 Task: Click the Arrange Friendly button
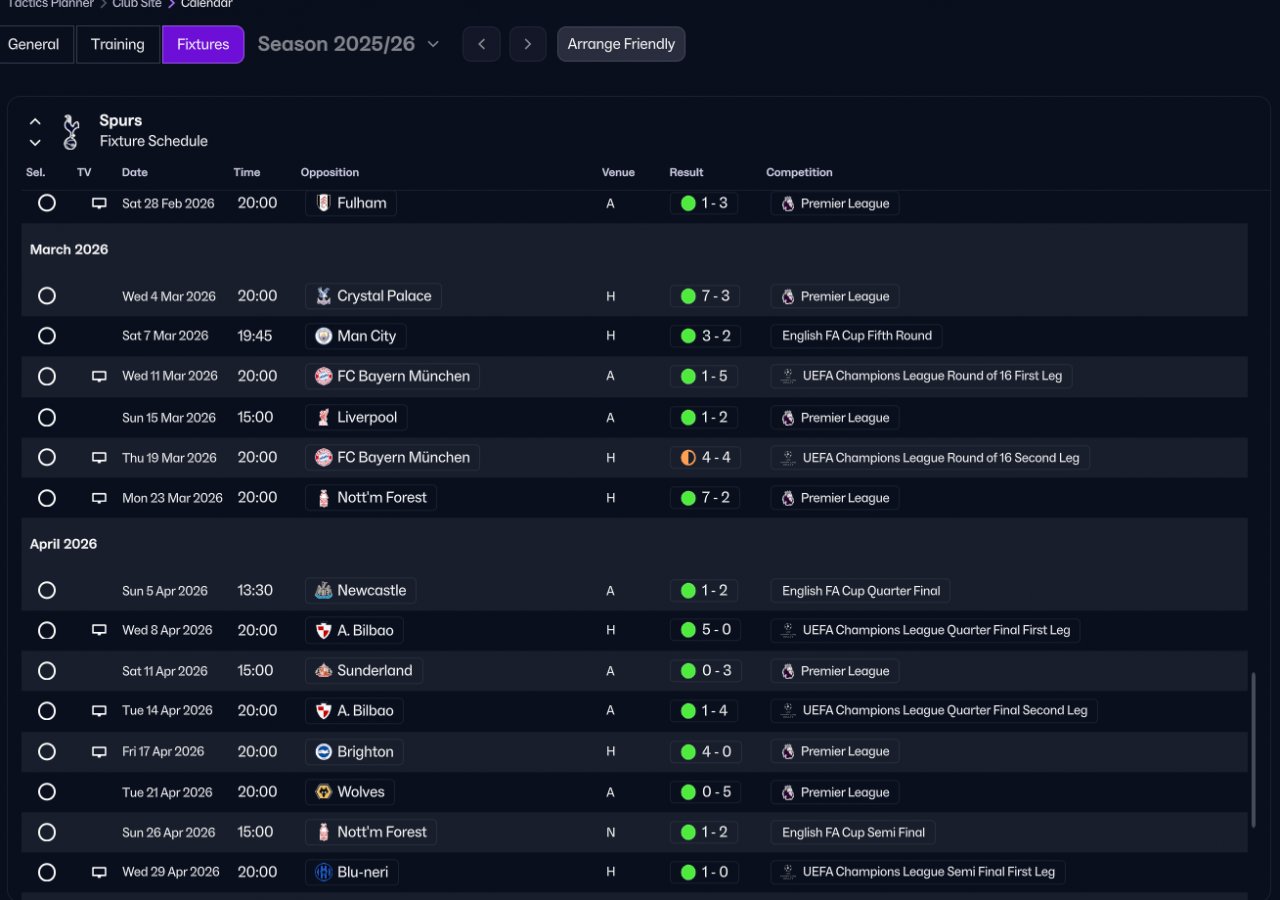[x=621, y=44]
